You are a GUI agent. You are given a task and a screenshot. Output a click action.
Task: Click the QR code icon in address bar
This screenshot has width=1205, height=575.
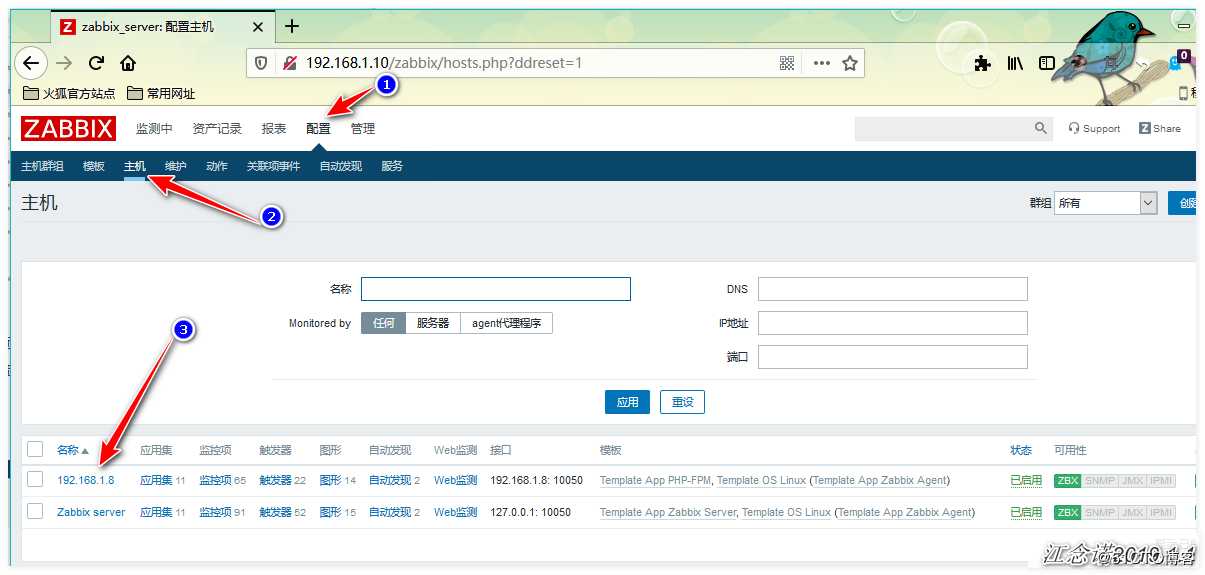pyautogui.click(x=787, y=63)
